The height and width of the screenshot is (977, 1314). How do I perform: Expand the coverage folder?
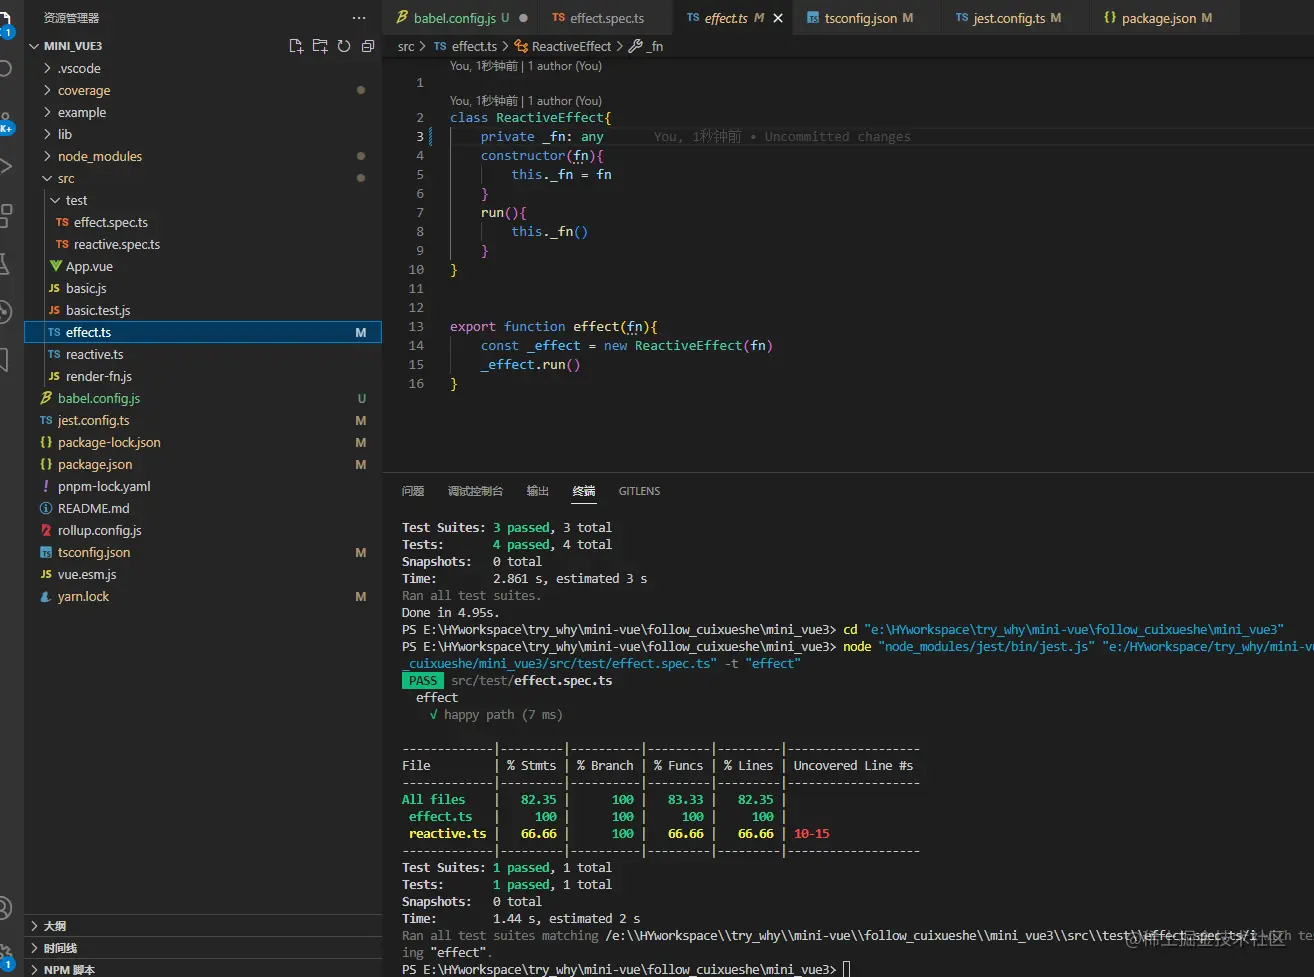(x=83, y=90)
